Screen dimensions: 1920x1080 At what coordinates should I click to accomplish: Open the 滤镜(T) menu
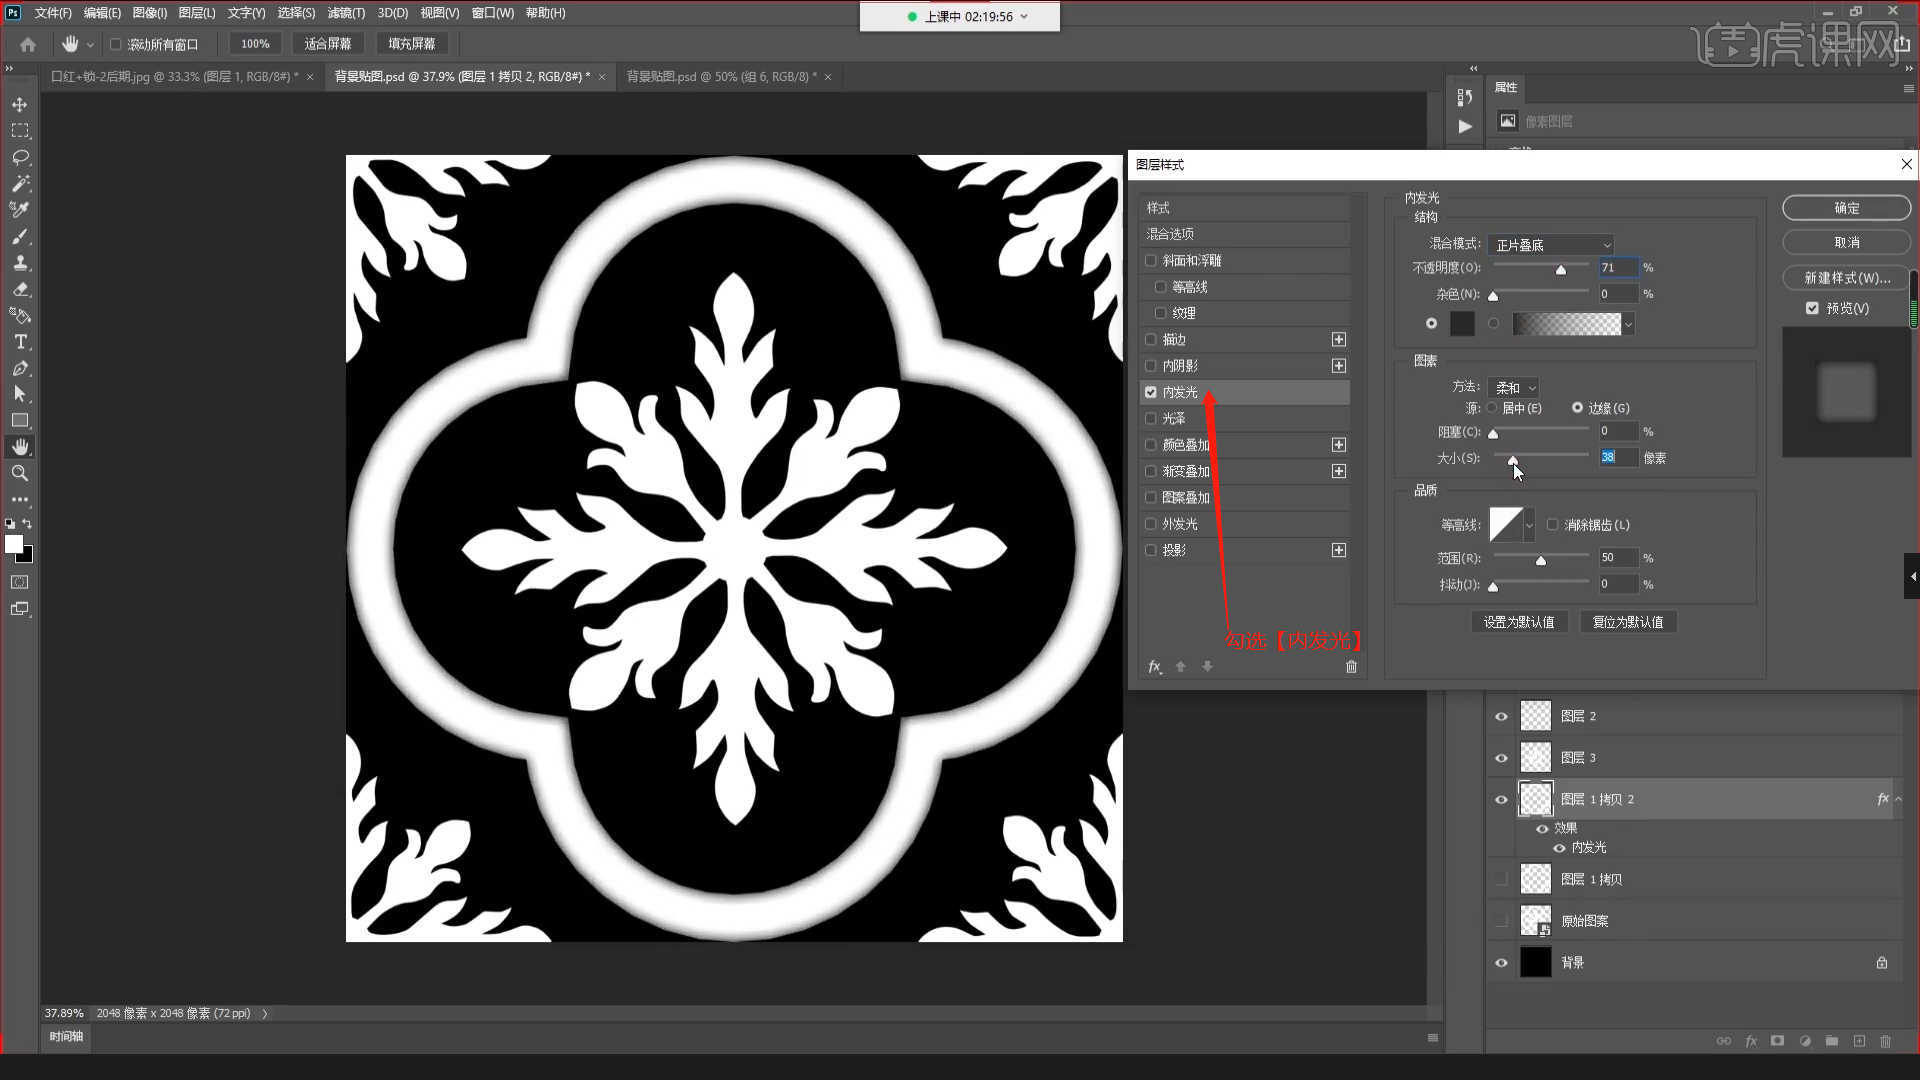point(346,13)
